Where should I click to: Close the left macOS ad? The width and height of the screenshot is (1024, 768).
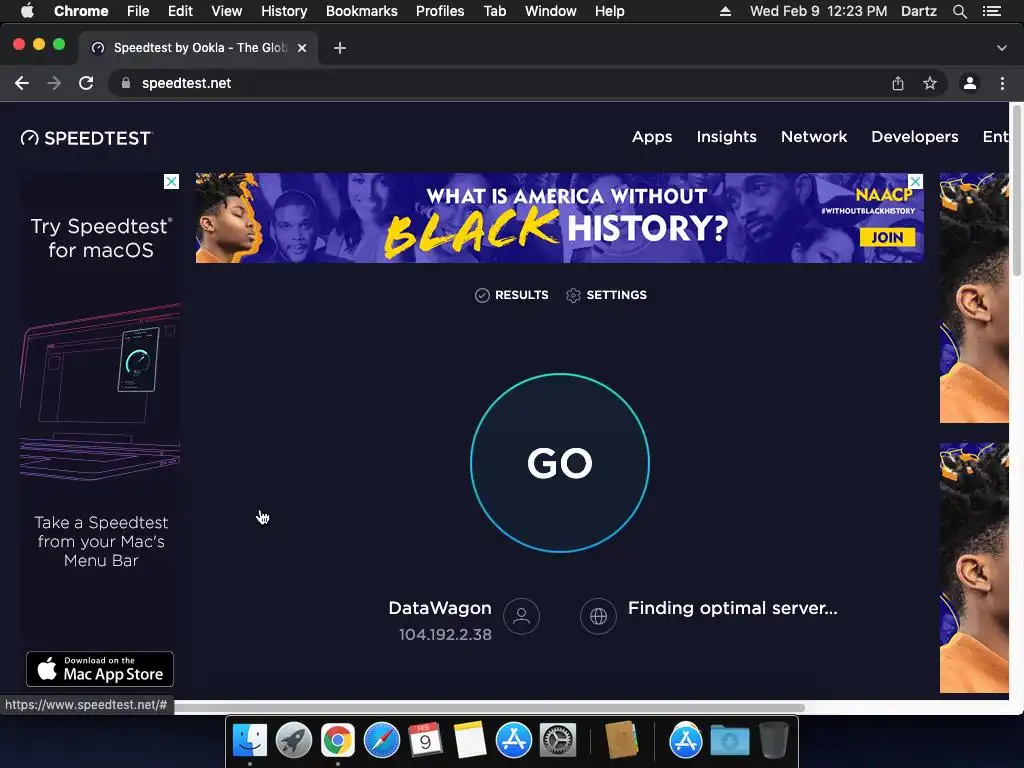[171, 181]
